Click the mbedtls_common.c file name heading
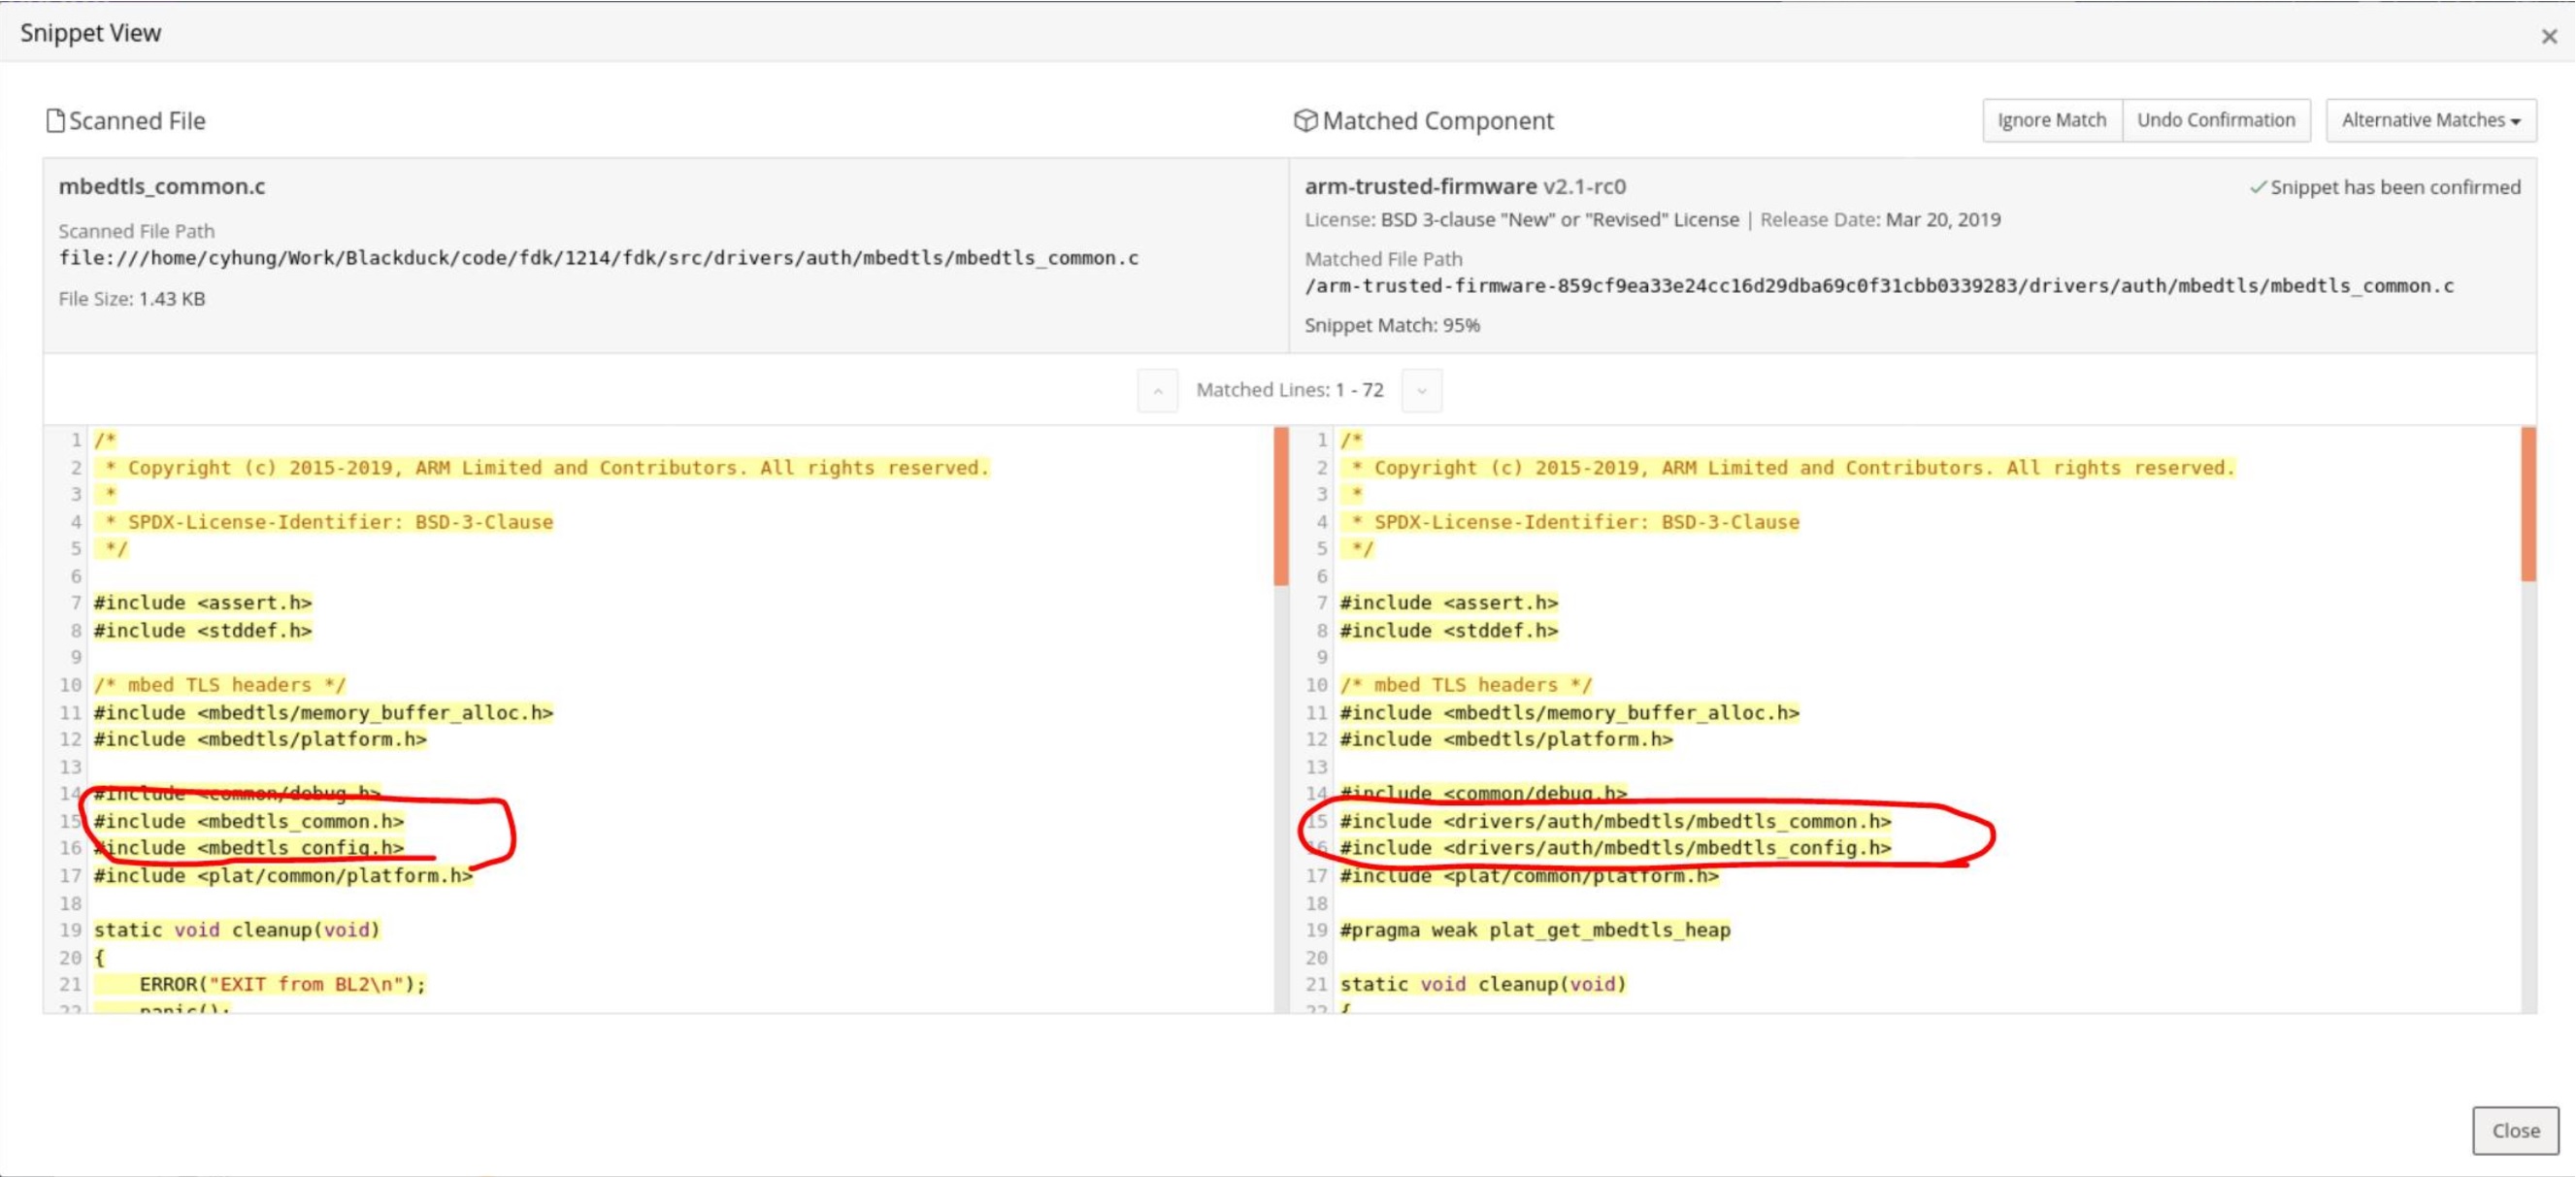The width and height of the screenshot is (2576, 1177). click(162, 187)
